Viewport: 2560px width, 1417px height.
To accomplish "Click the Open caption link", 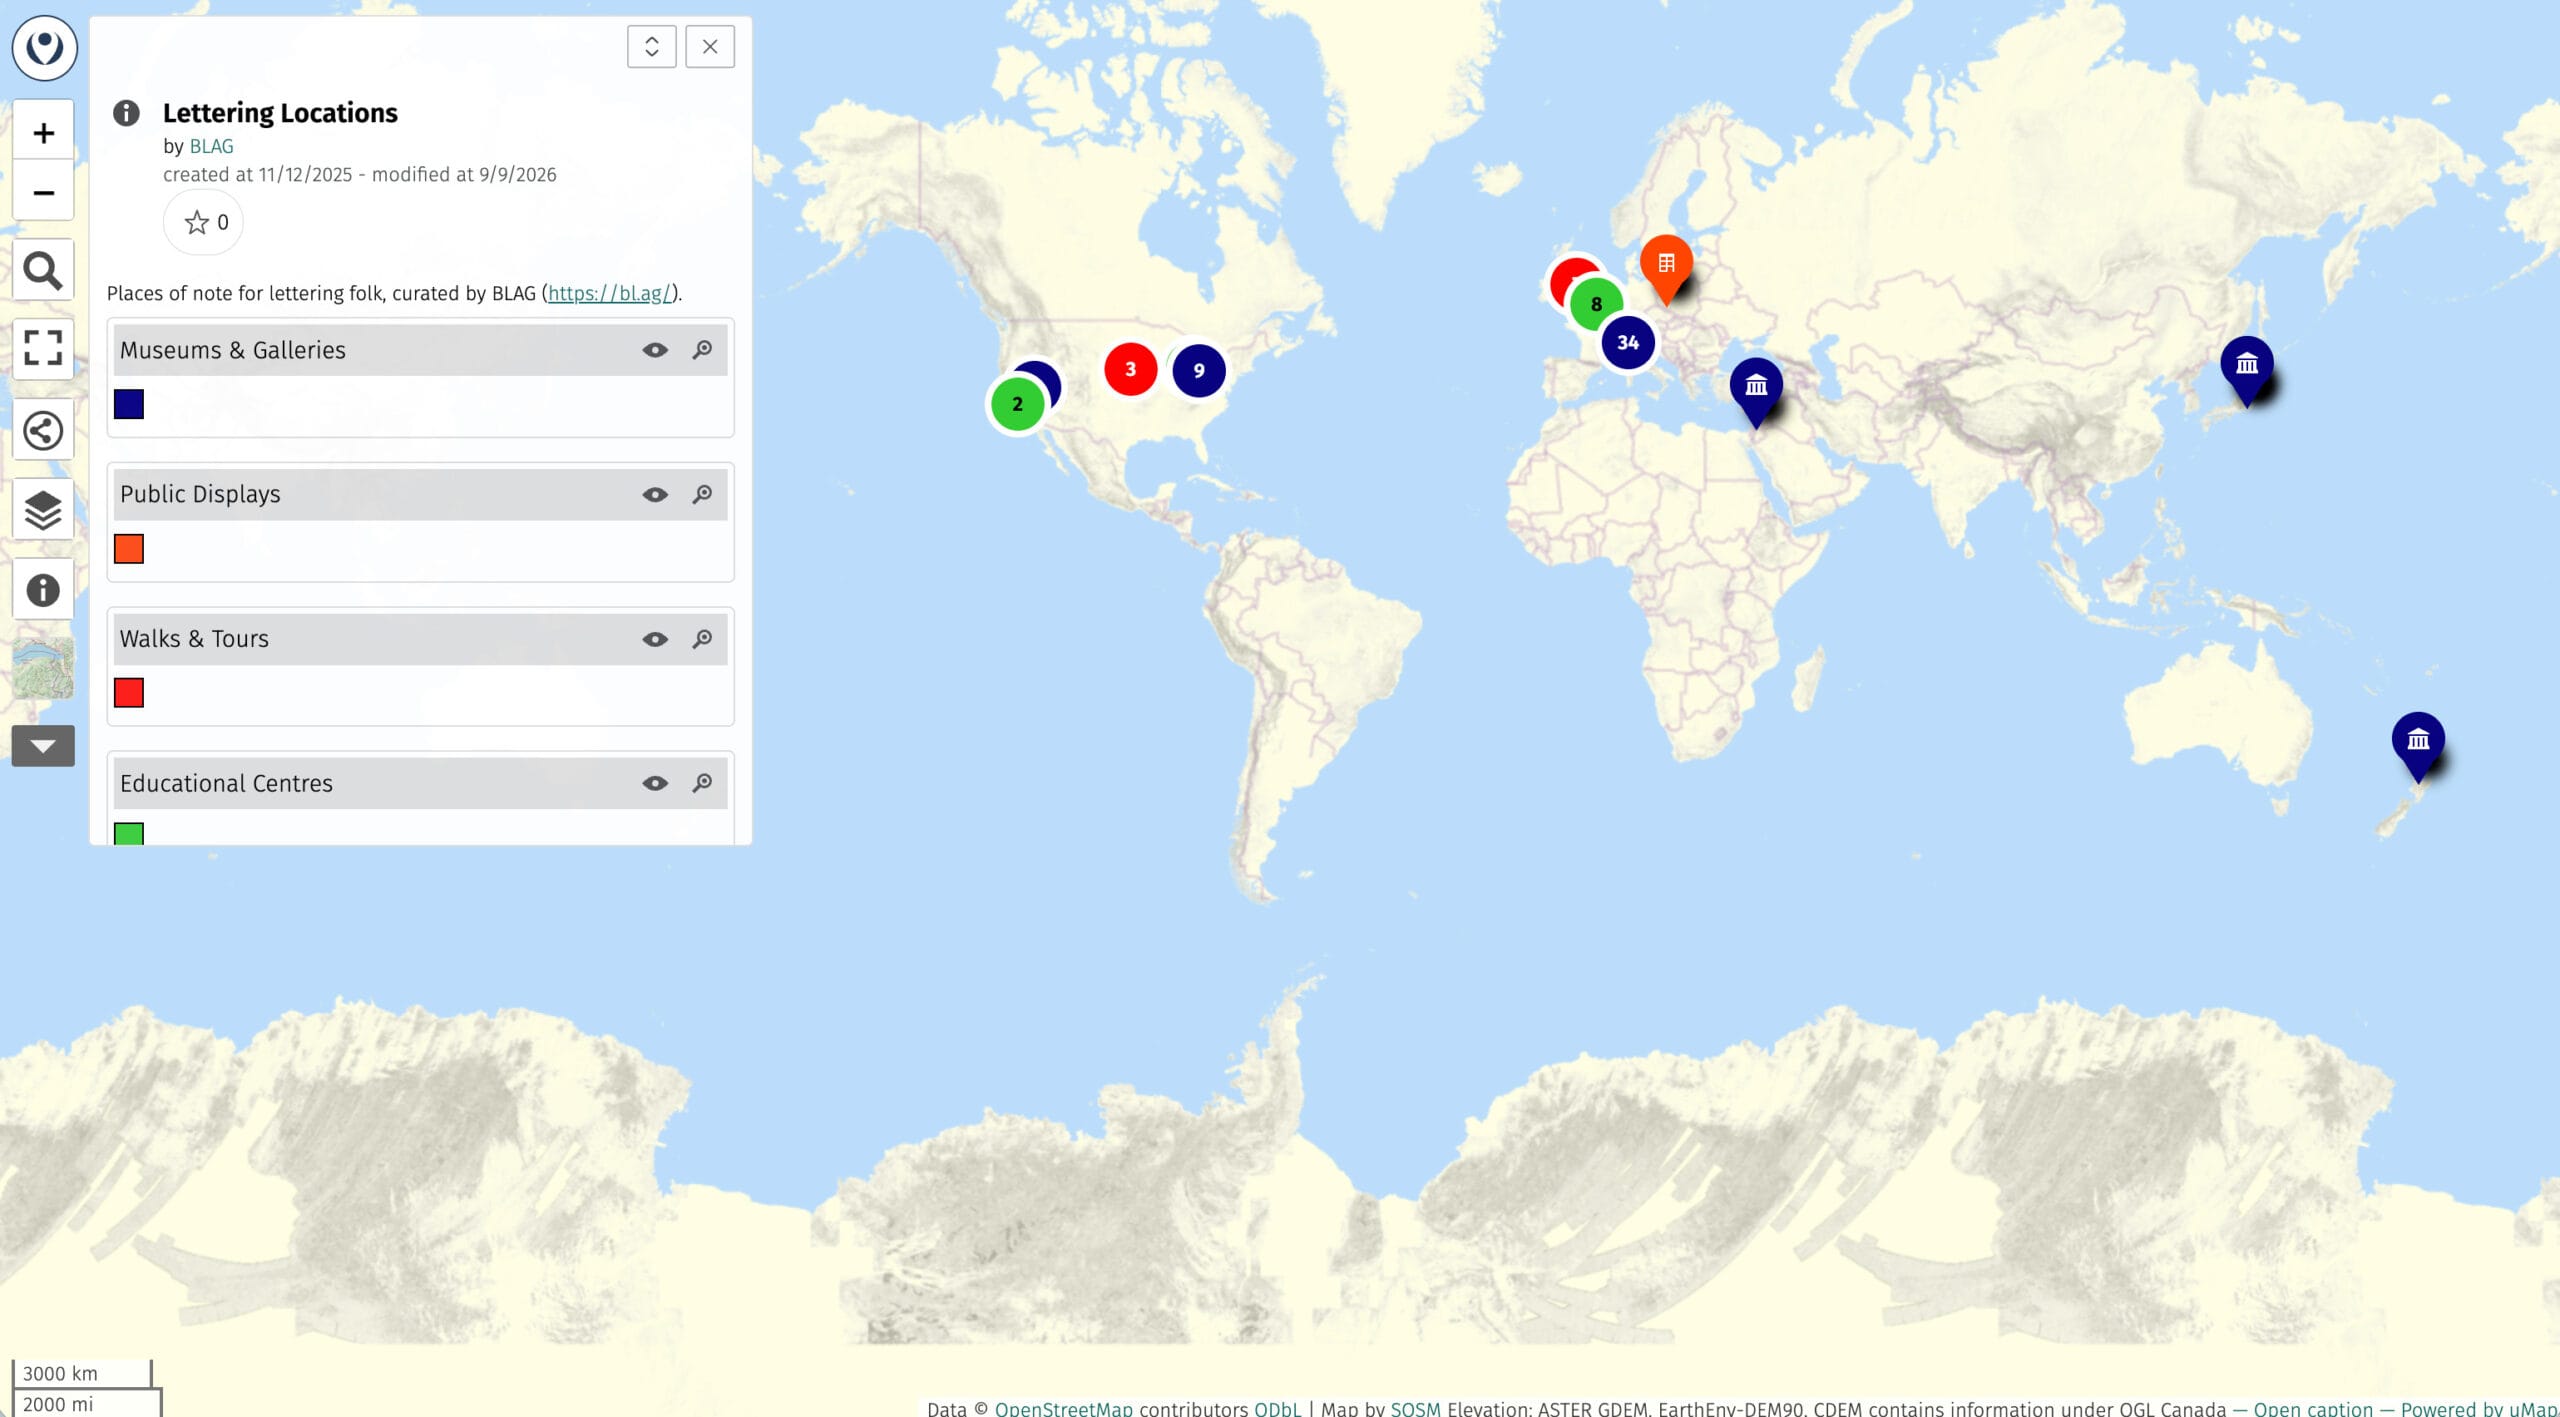I will 2312,1407.
